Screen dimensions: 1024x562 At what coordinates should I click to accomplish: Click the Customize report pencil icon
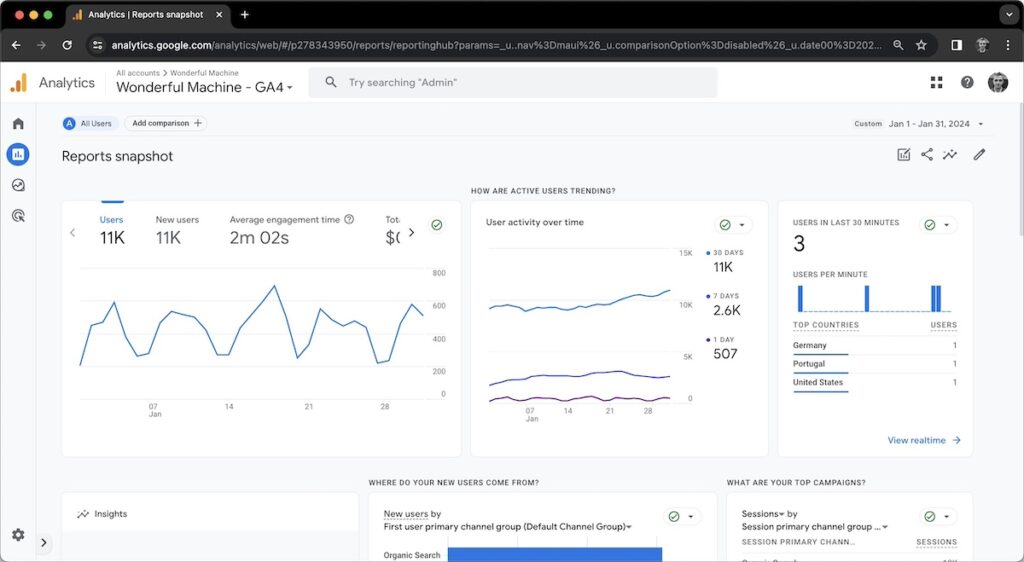point(979,155)
